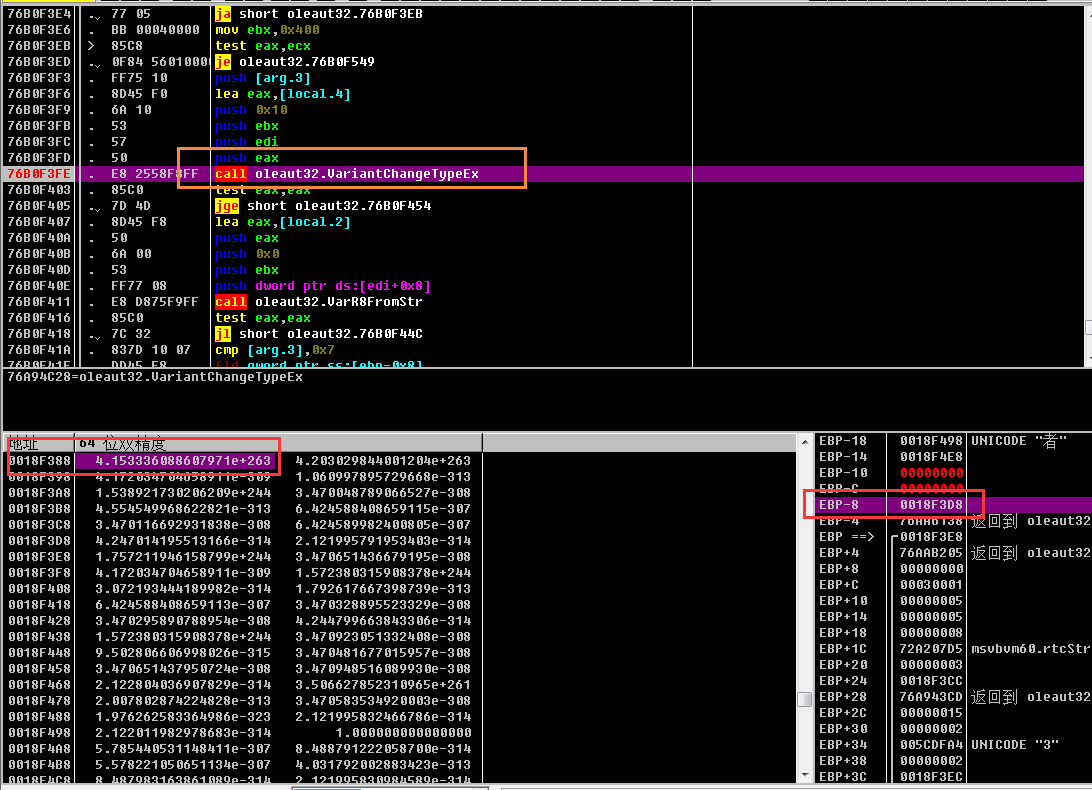This screenshot has width=1092, height=790.
Task: Select dump row address 0018F3A8
Action: 40,493
